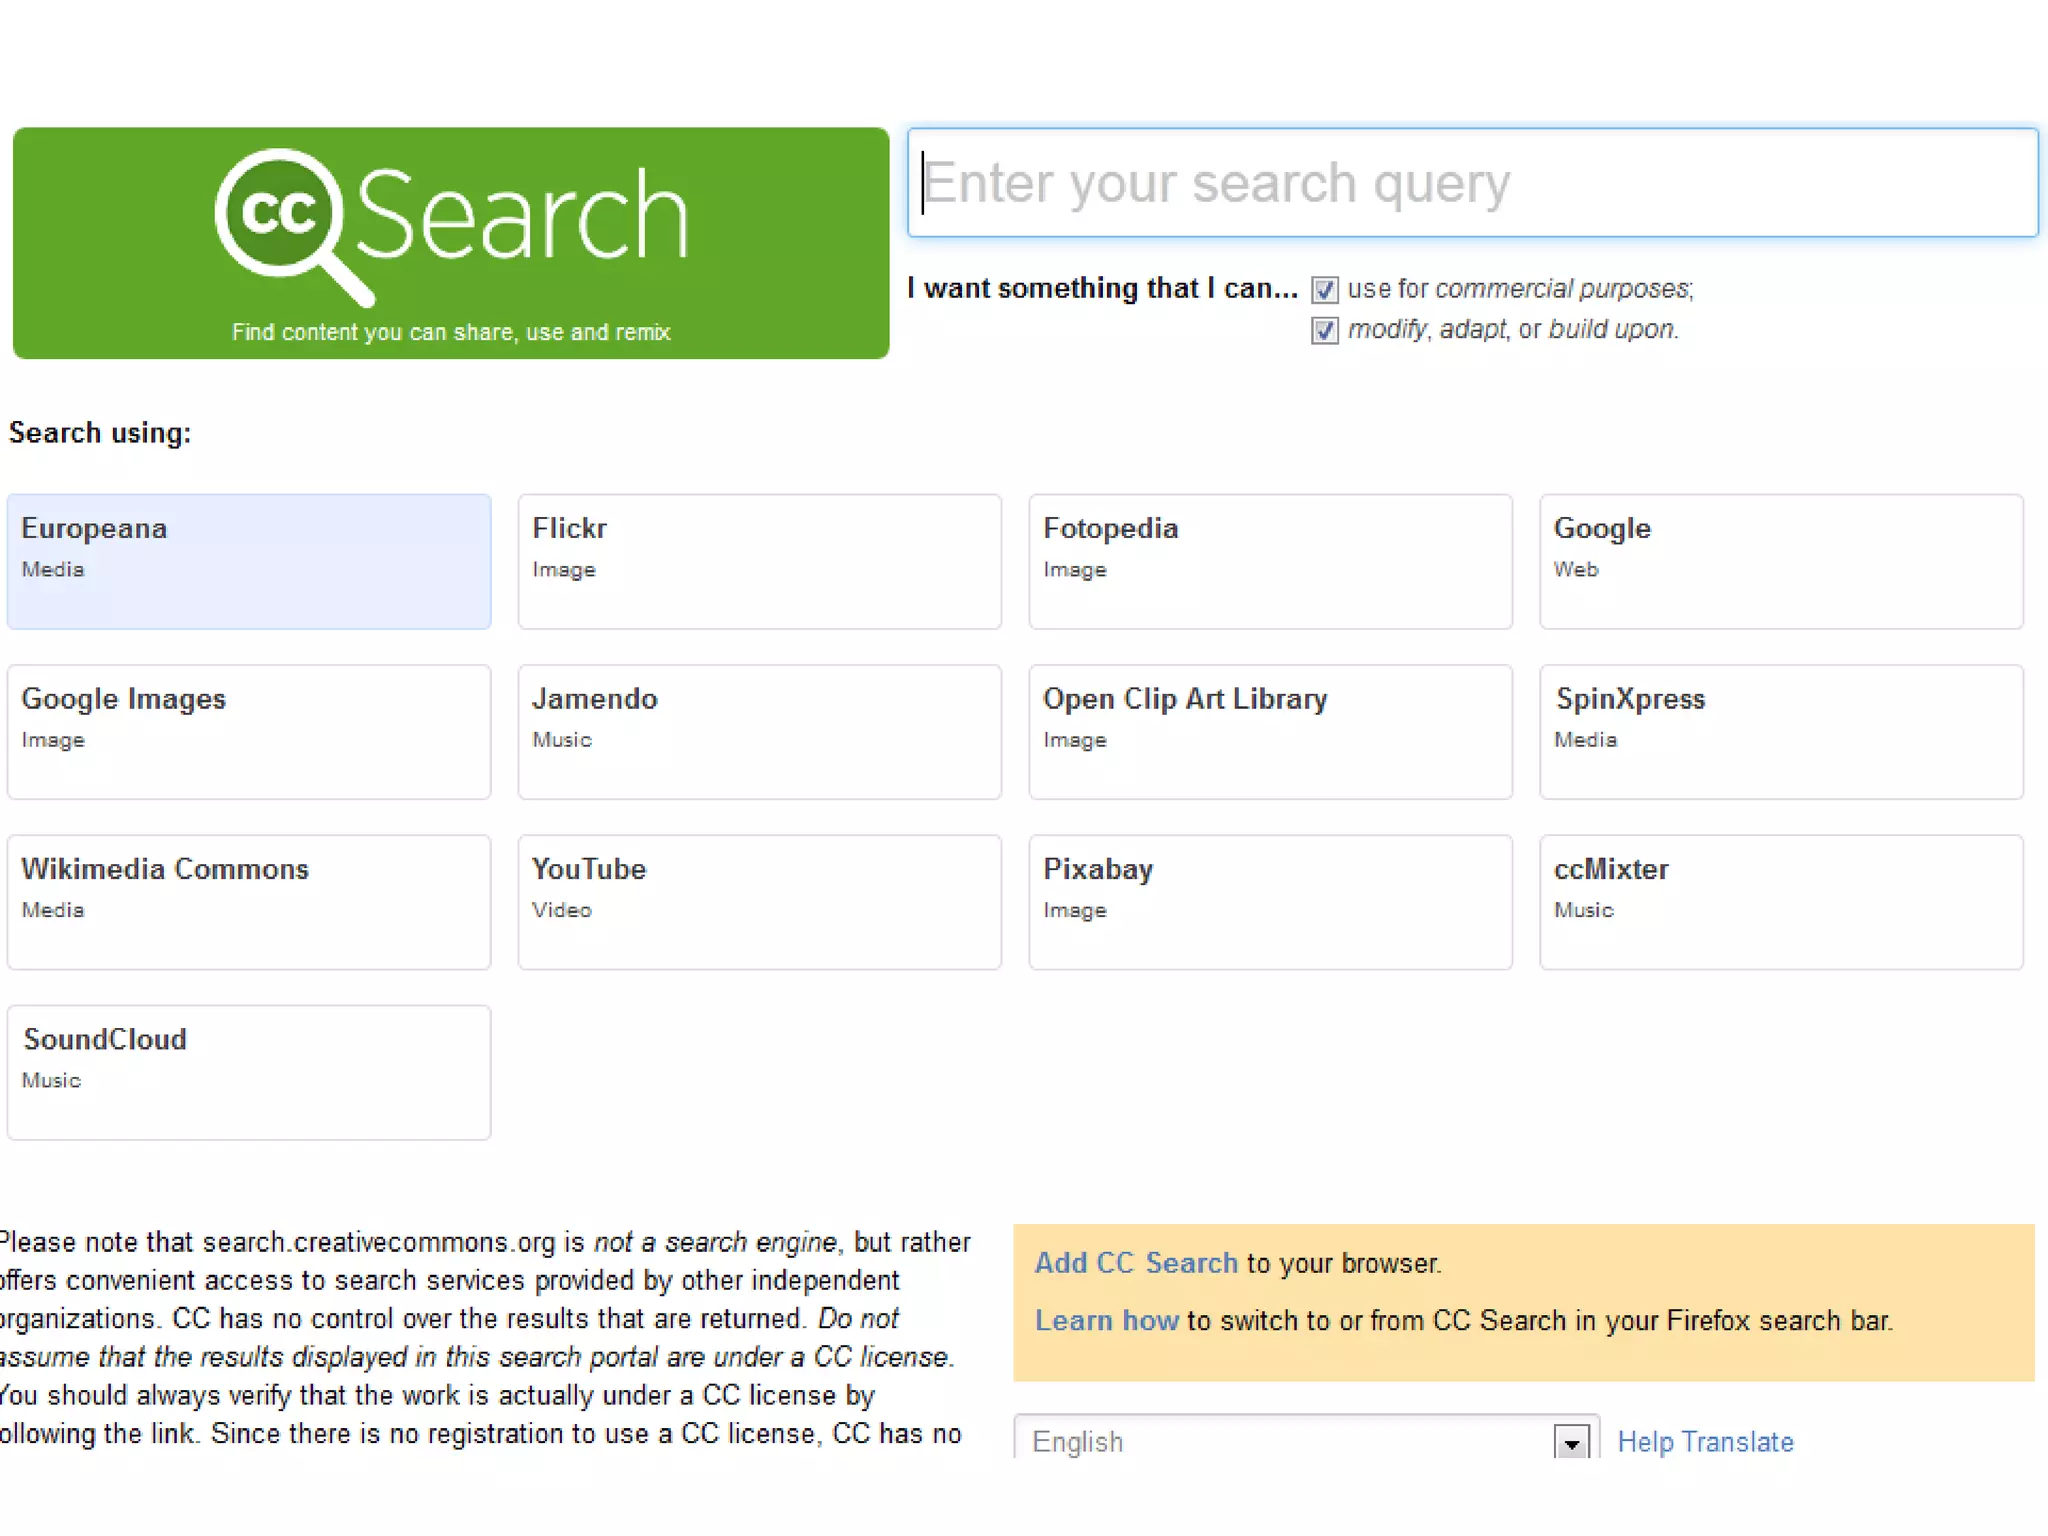Choose Jamendo music search tile
Image resolution: width=2048 pixels, height=1536 pixels.
tap(759, 731)
